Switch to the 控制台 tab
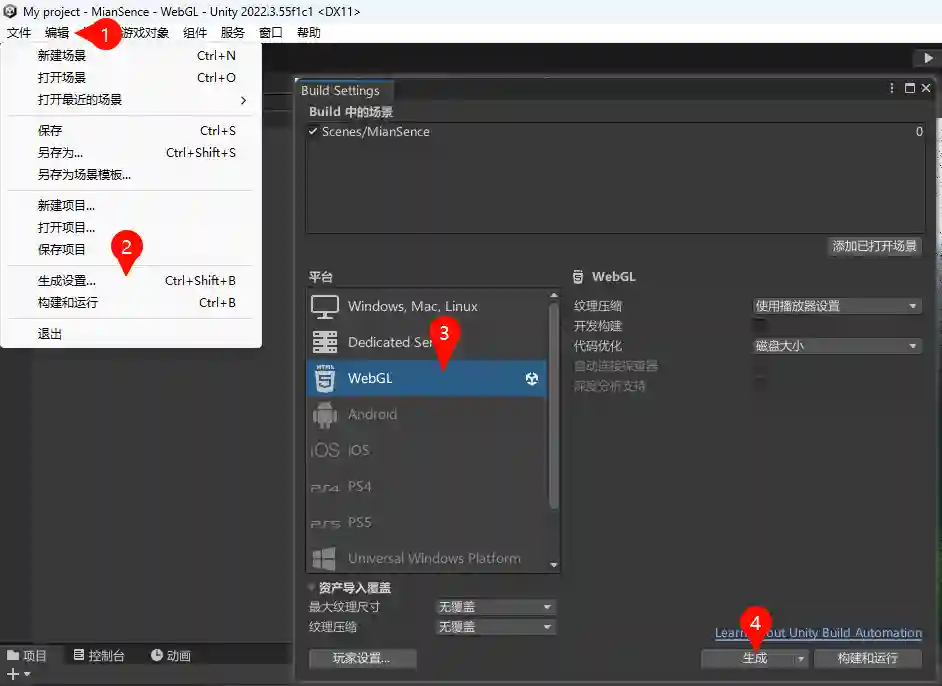Viewport: 942px width, 686px height. click(x=98, y=656)
